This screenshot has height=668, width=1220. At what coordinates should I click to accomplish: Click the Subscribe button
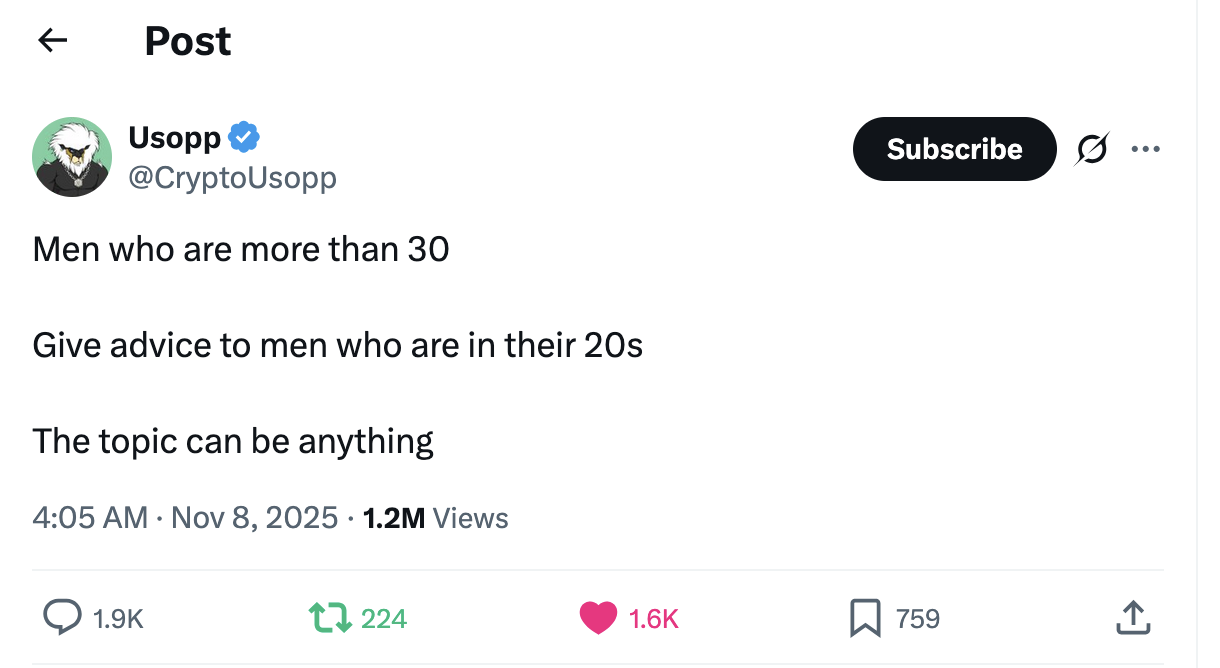click(x=954, y=149)
